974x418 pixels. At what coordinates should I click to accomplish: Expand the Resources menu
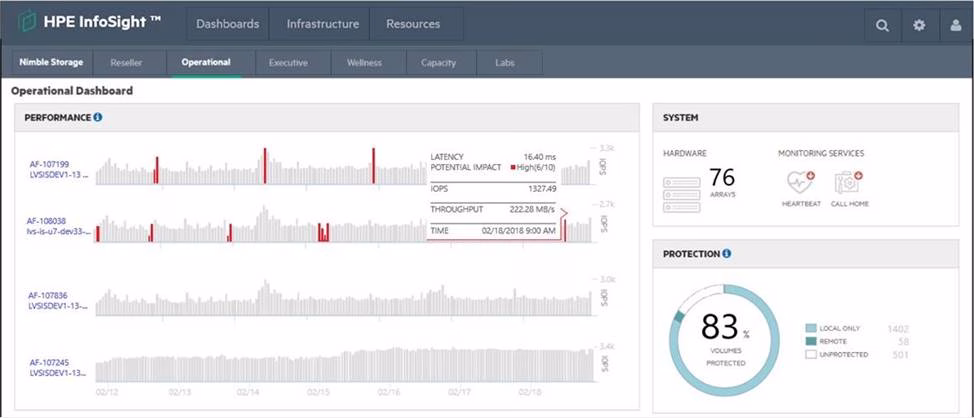click(412, 24)
